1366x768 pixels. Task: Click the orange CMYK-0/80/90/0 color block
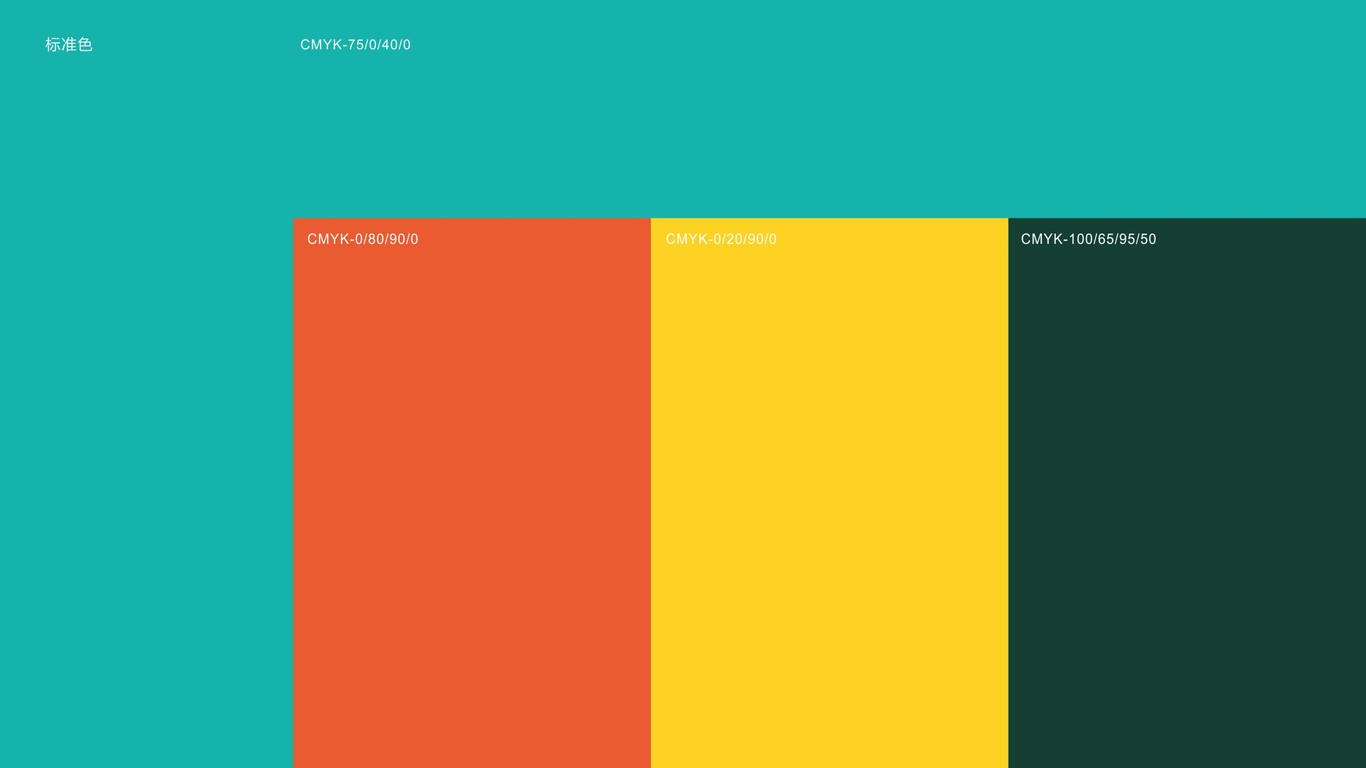click(x=472, y=493)
